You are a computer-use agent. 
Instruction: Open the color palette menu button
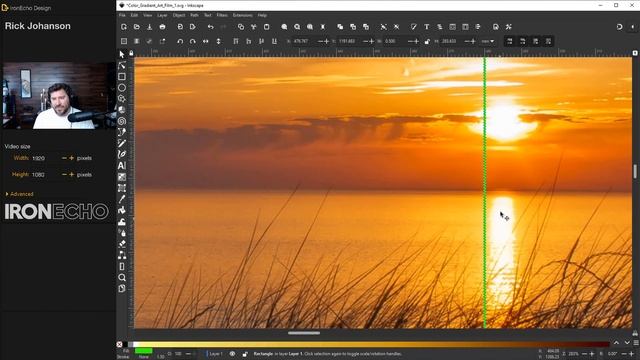click(x=636, y=343)
